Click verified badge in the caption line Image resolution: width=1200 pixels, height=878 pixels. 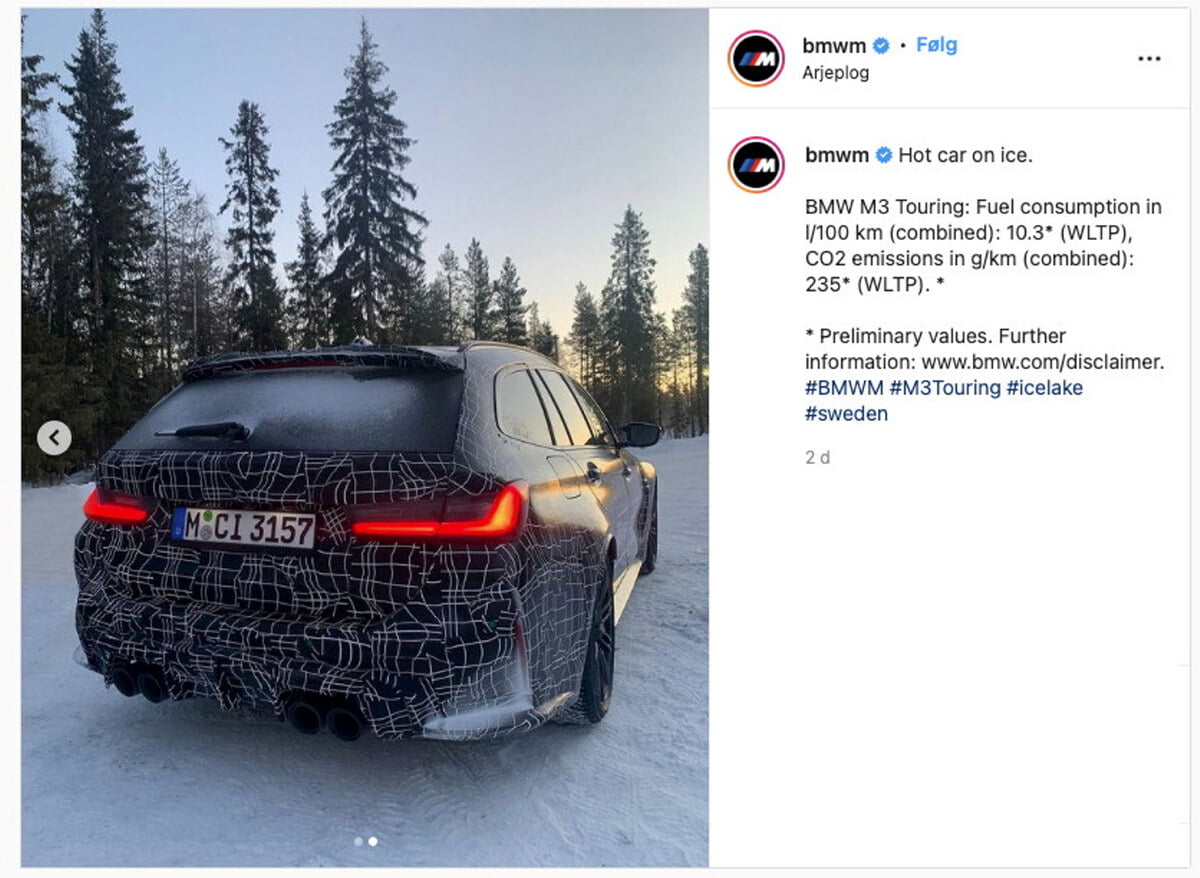(884, 155)
